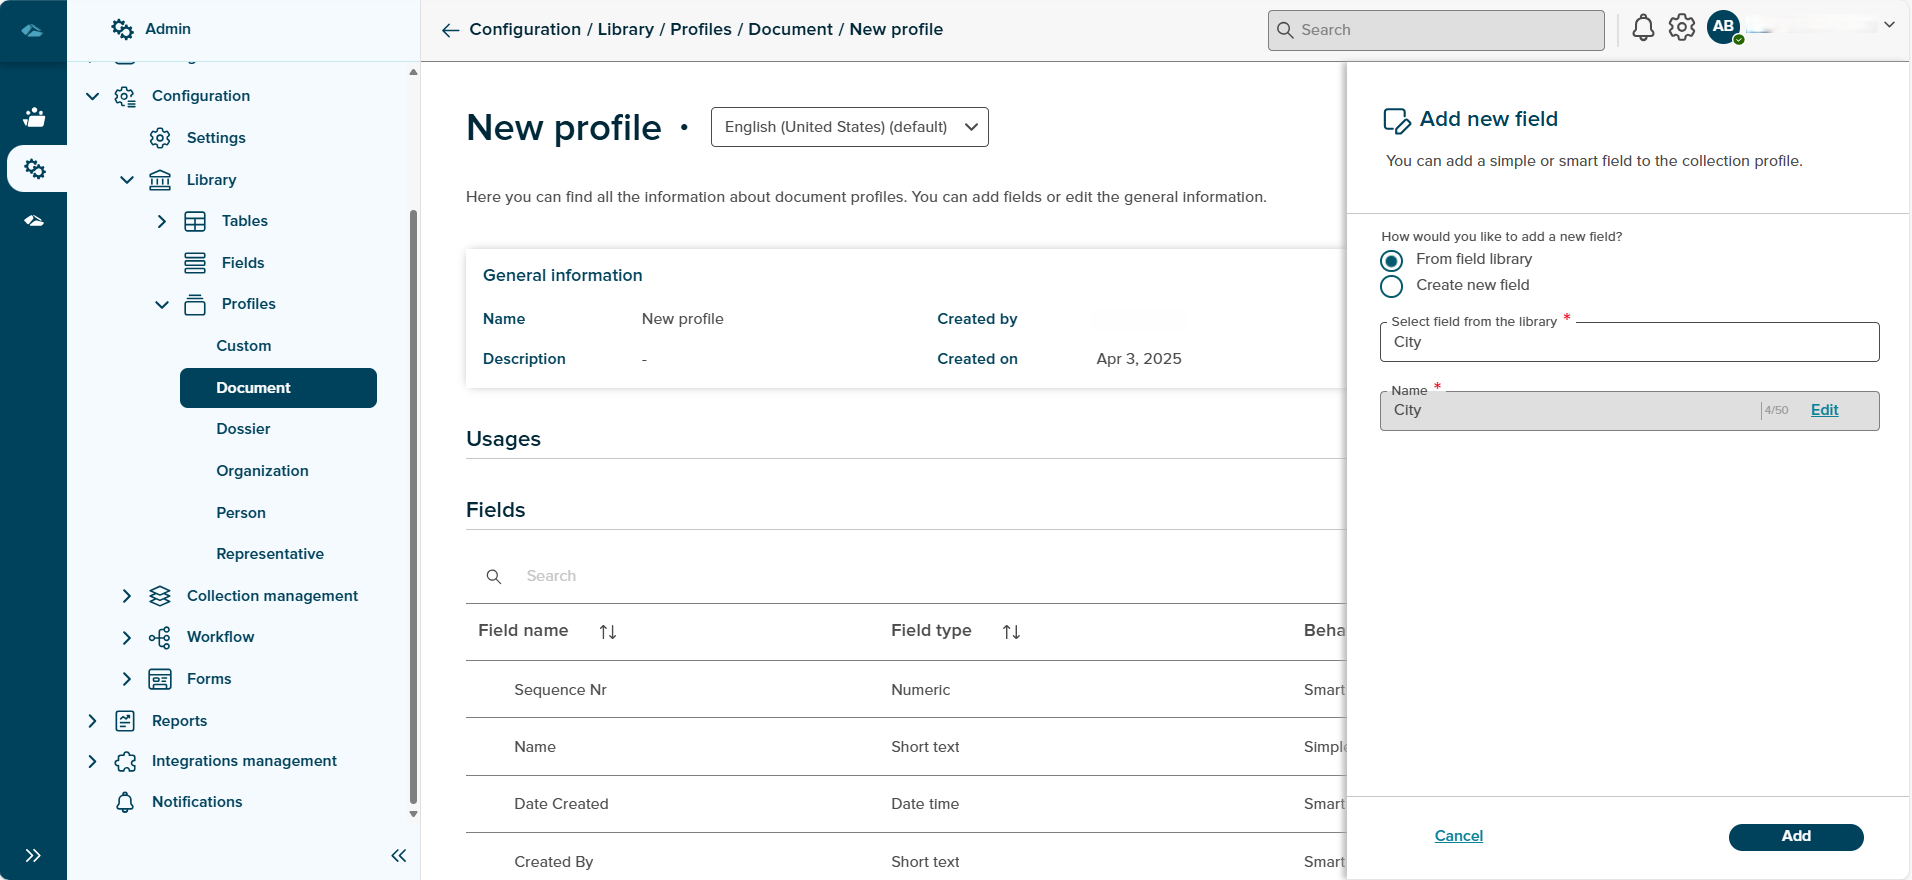Select the 'From field library' radio option
Screen dimensions: 1912x880
click(1391, 260)
